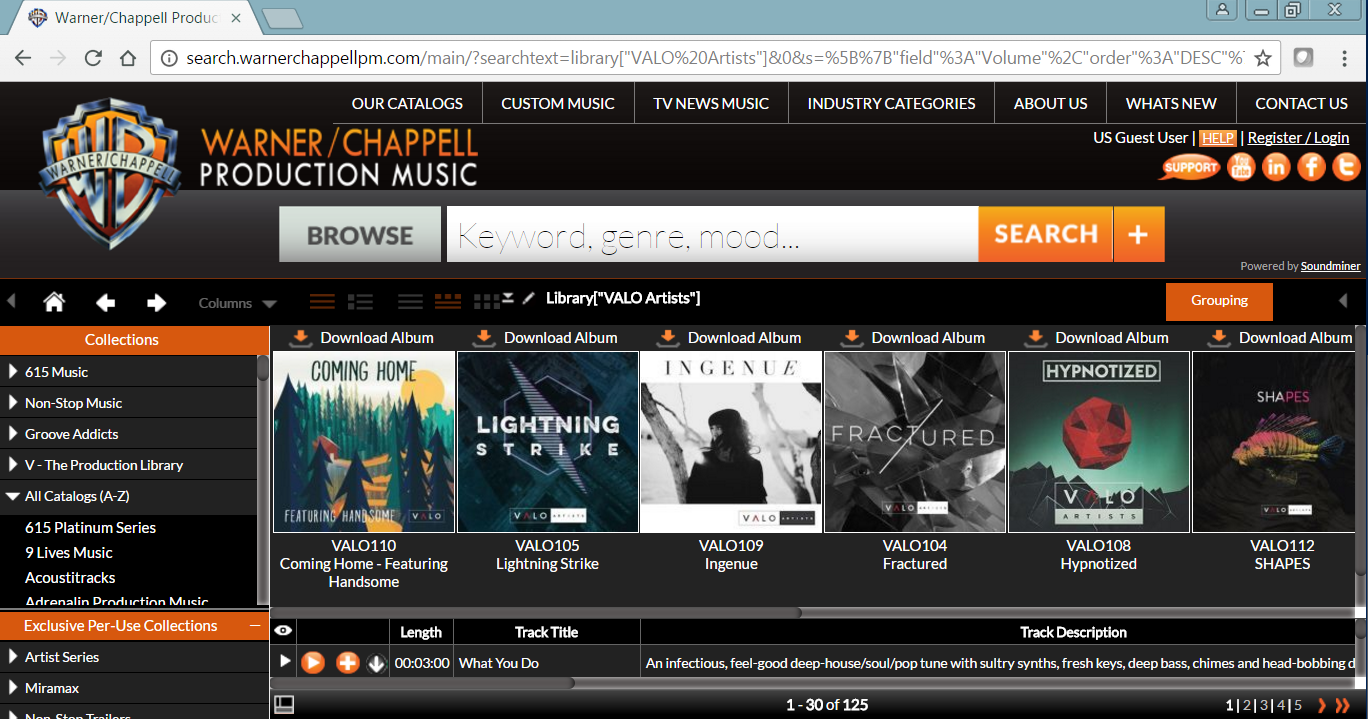Viewport: 1368px width, 719px height.
Task: Open the Coming Home album cover
Action: click(x=364, y=442)
